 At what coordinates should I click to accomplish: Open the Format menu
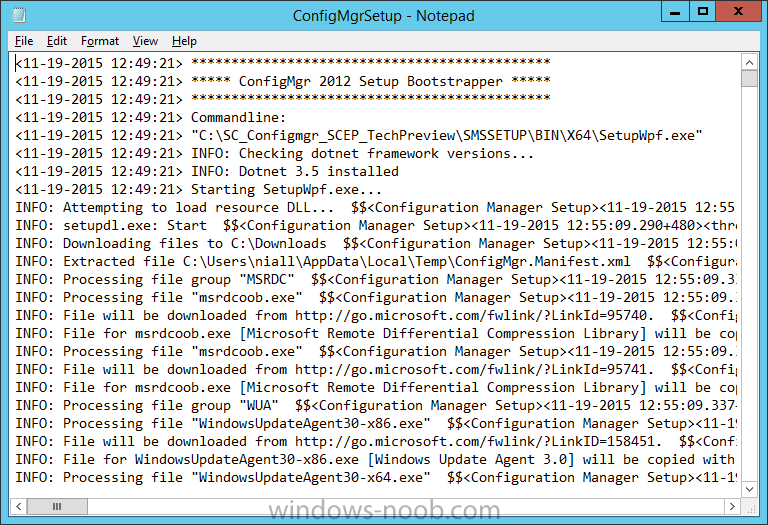tap(100, 41)
